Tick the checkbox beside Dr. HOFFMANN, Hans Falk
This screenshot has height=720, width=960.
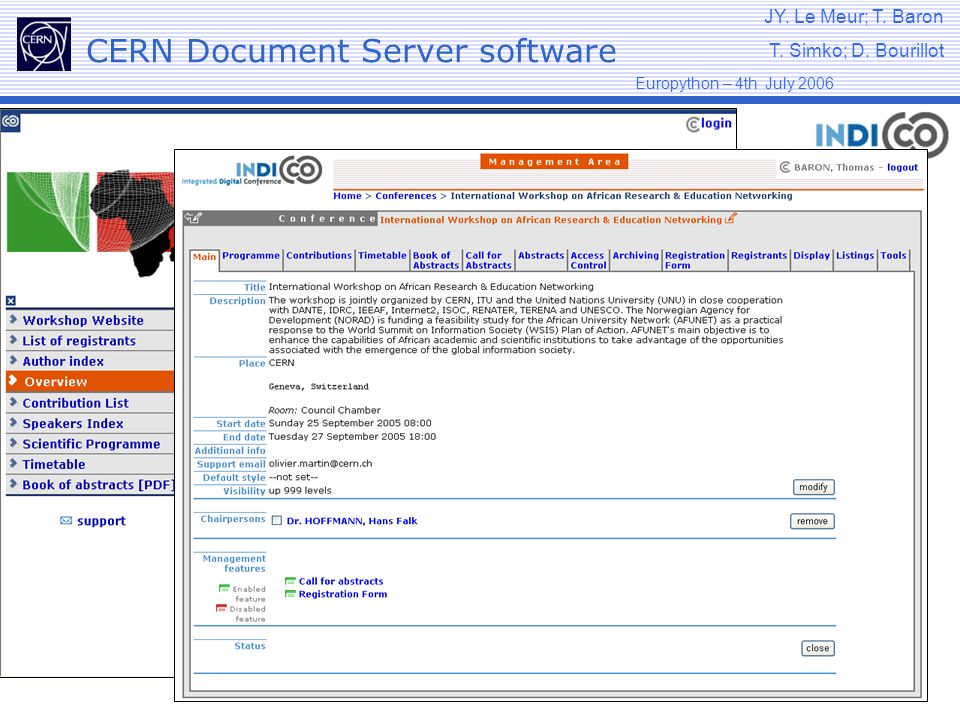click(277, 520)
